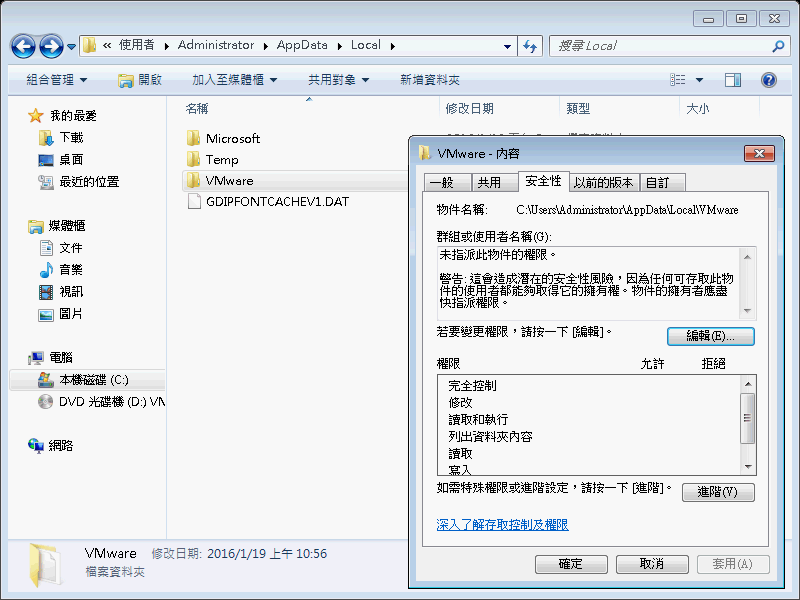This screenshot has height=600, width=800.
Task: Select 電腦 in the navigation pane
Action: [x=61, y=358]
